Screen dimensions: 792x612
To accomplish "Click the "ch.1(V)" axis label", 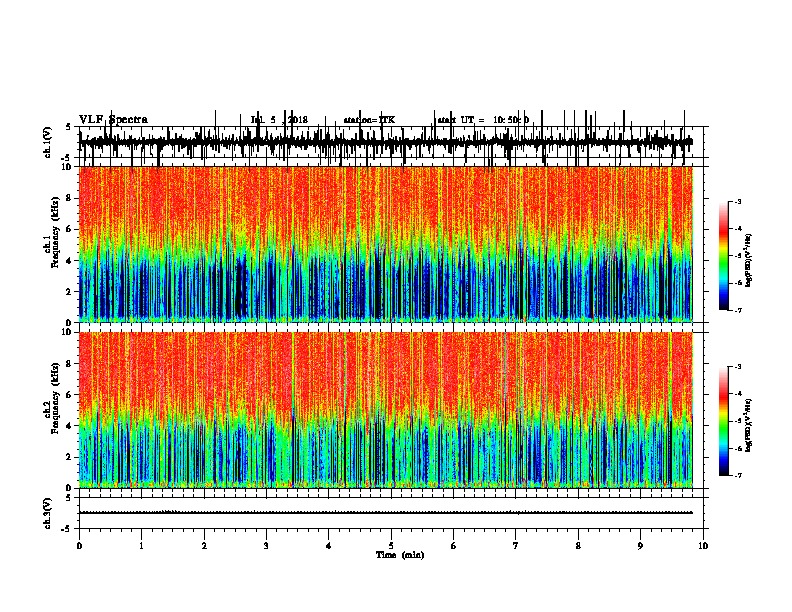I will coord(48,142).
